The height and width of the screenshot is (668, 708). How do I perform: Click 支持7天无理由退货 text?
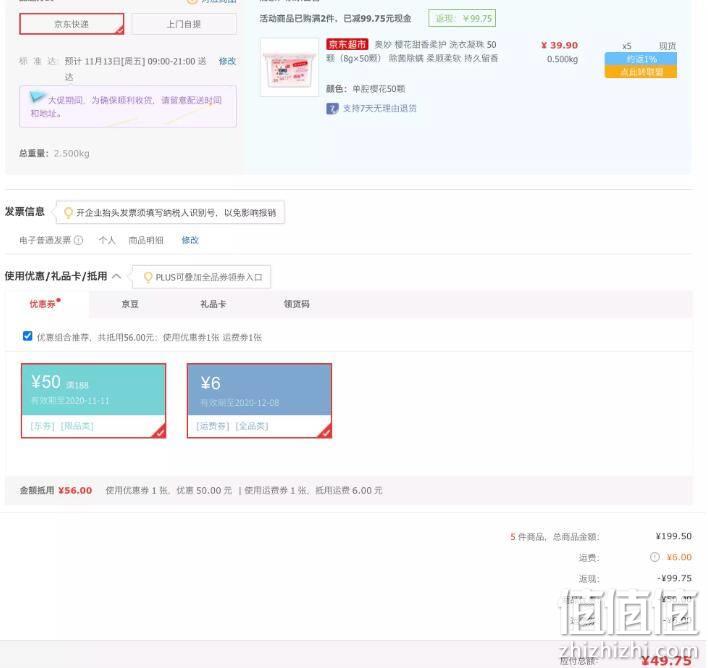380,108
